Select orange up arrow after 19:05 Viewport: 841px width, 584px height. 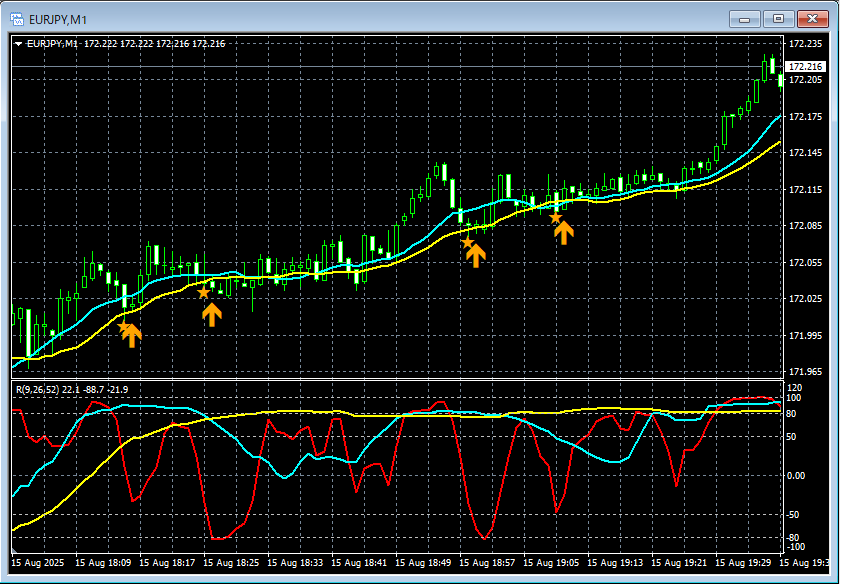(x=564, y=233)
